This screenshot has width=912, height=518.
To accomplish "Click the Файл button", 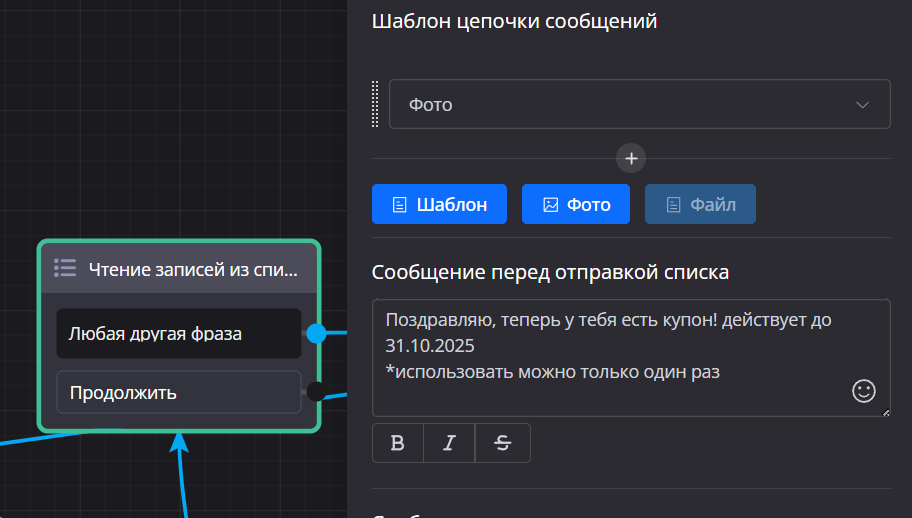I will pos(700,204).
